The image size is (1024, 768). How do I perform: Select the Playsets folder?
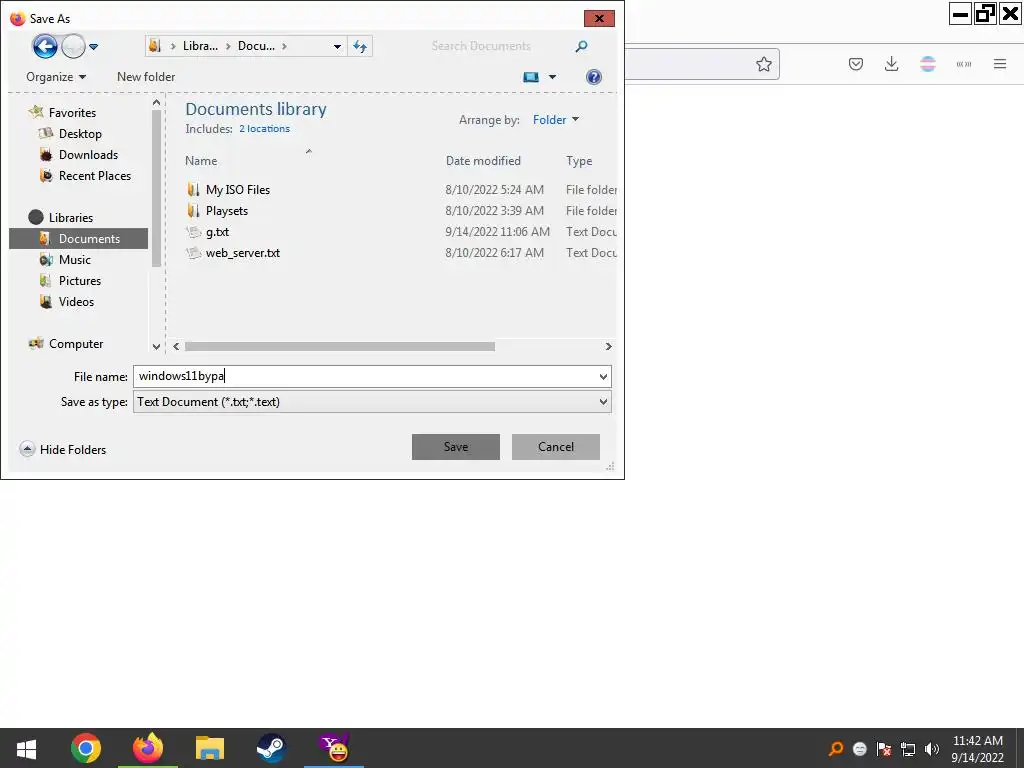pos(227,211)
